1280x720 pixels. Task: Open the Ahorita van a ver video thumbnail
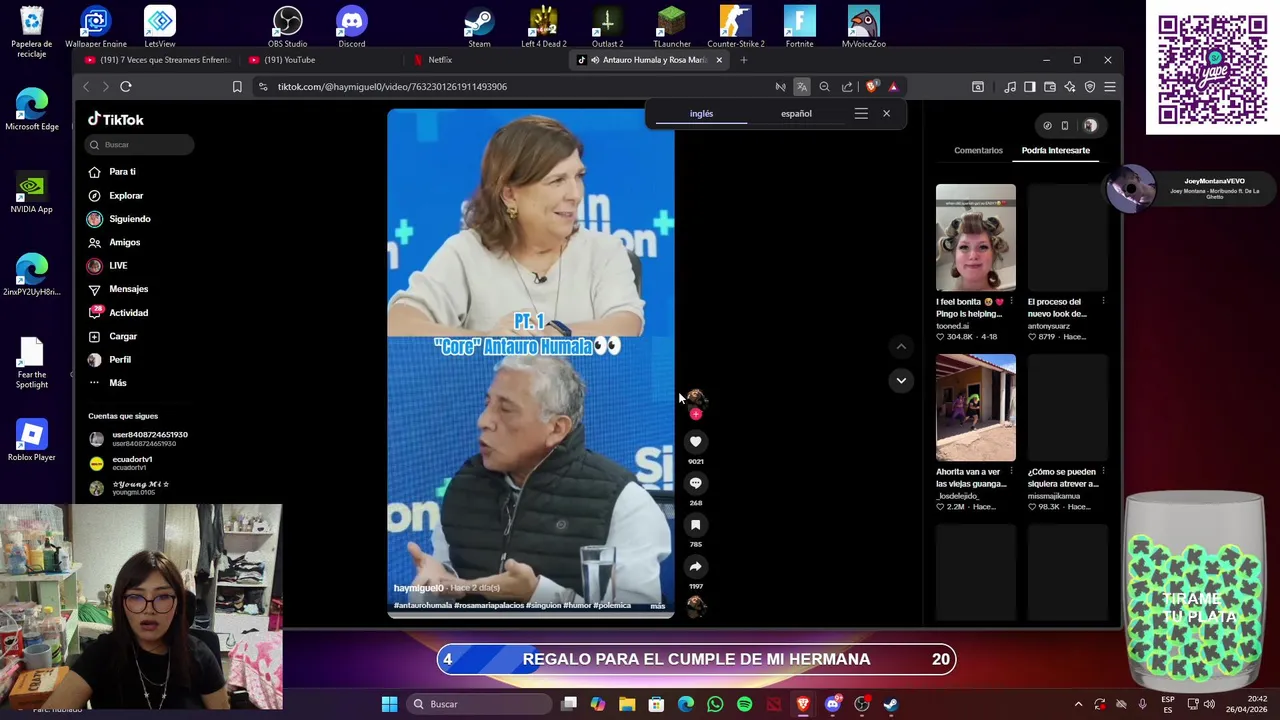click(x=975, y=408)
